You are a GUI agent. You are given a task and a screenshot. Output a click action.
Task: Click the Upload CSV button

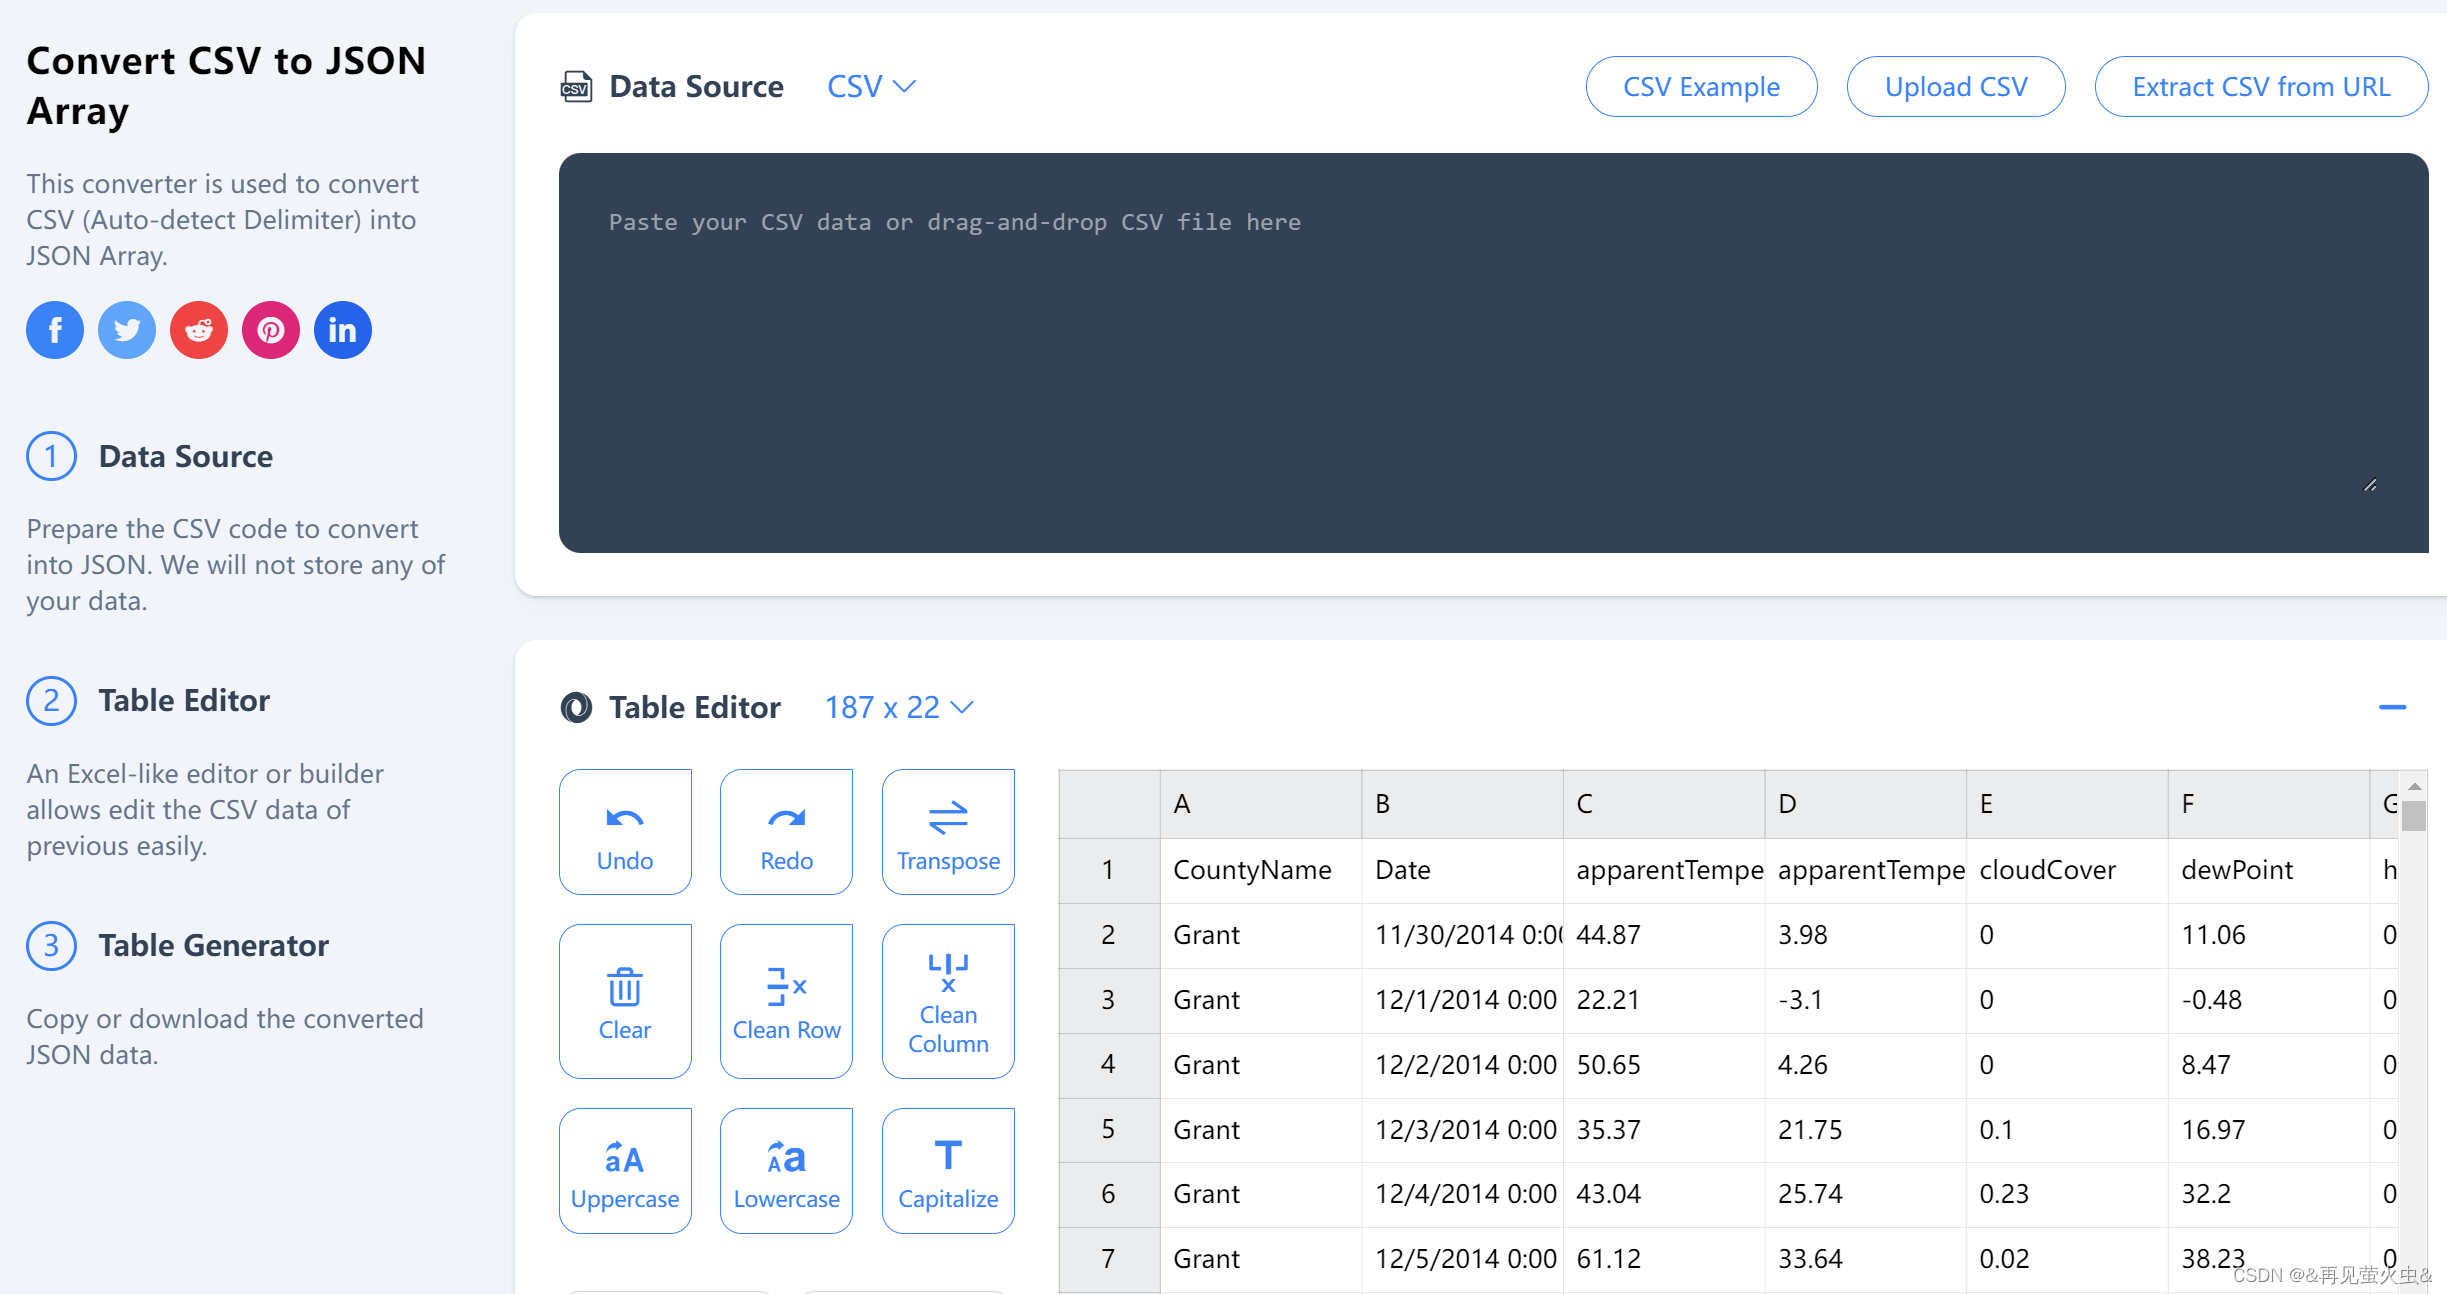tap(1955, 87)
